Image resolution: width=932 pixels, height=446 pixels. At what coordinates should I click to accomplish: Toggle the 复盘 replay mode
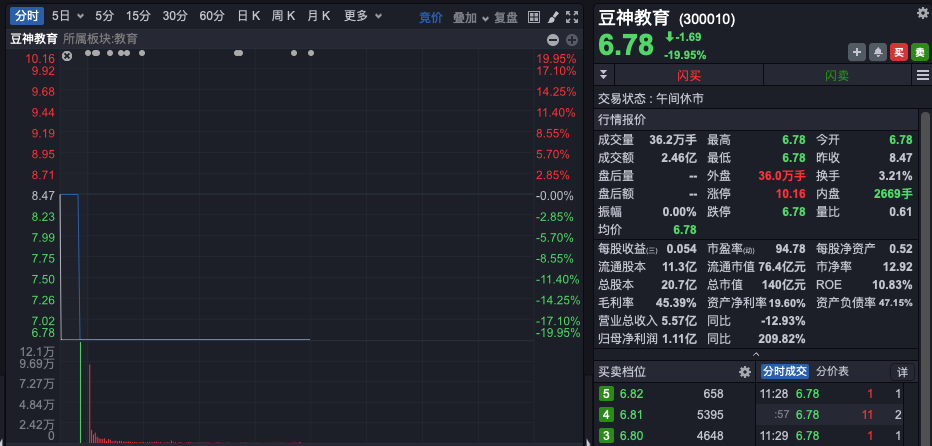[x=506, y=17]
